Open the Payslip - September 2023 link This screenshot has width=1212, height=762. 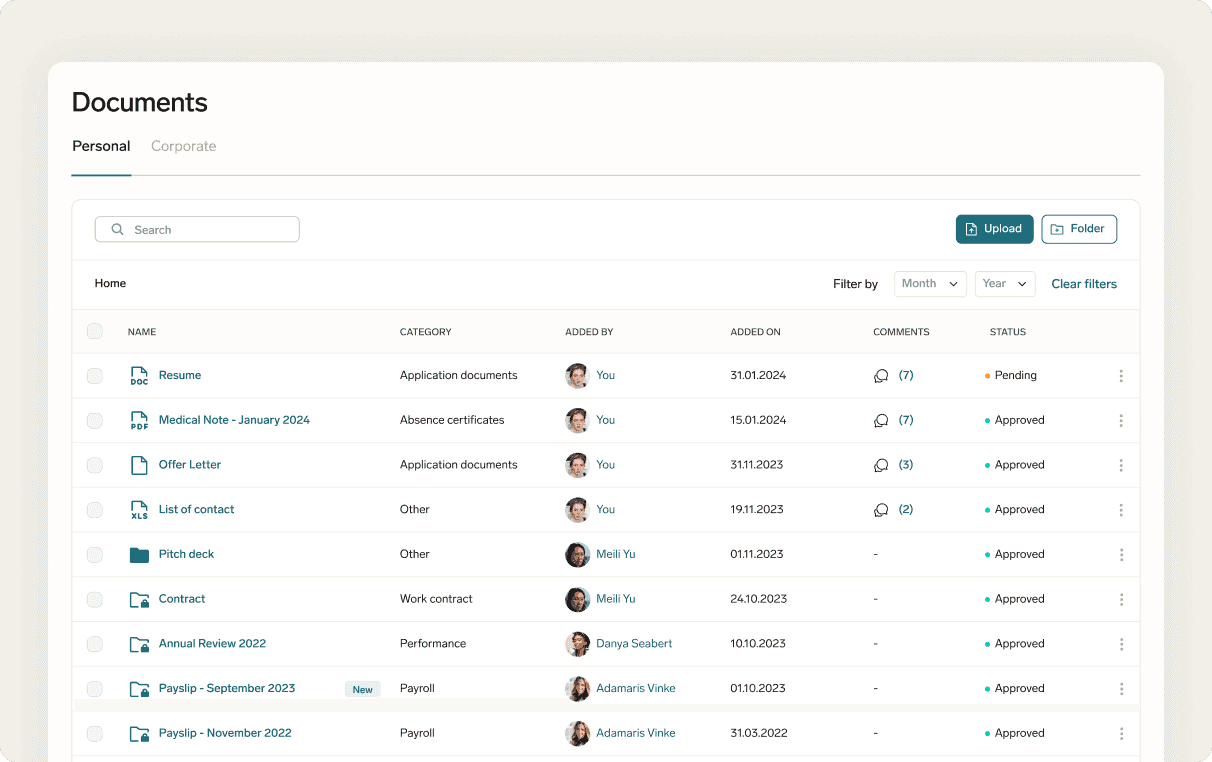[x=227, y=688]
